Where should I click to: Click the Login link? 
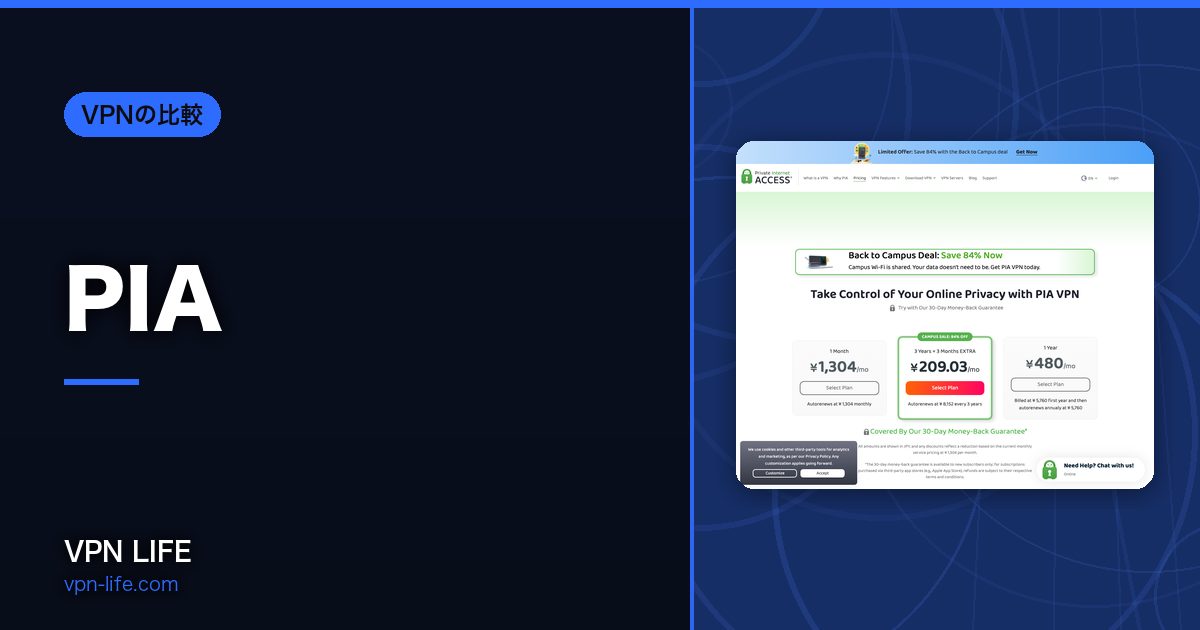coord(1113,178)
